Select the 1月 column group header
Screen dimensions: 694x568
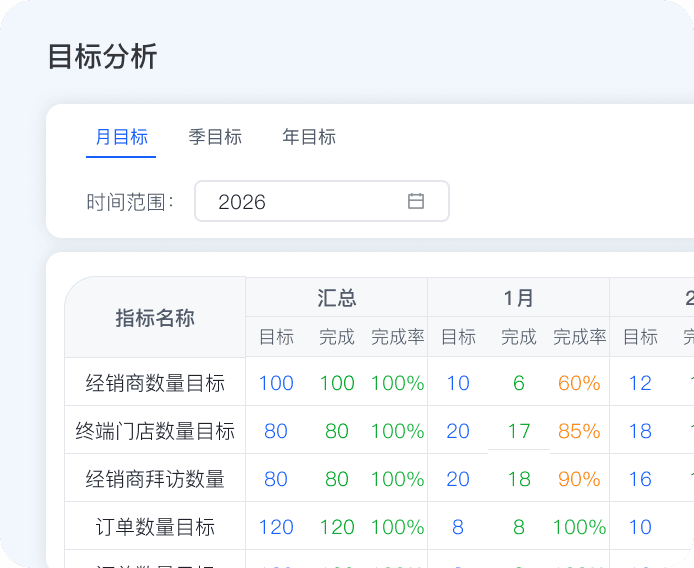pyautogui.click(x=519, y=298)
